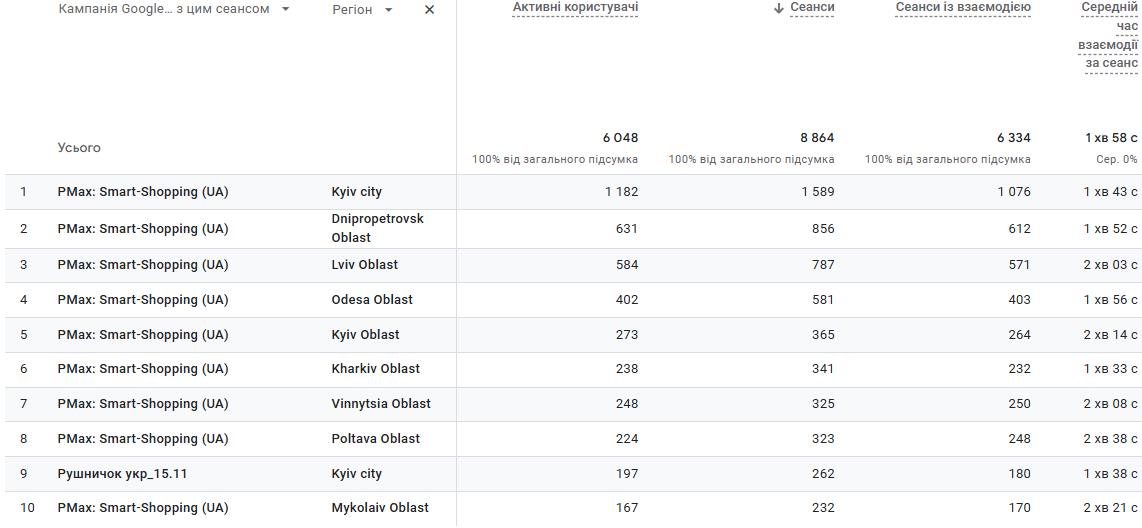Click PMax: Smart-Shopping (UA) in row 1

pos(143,192)
